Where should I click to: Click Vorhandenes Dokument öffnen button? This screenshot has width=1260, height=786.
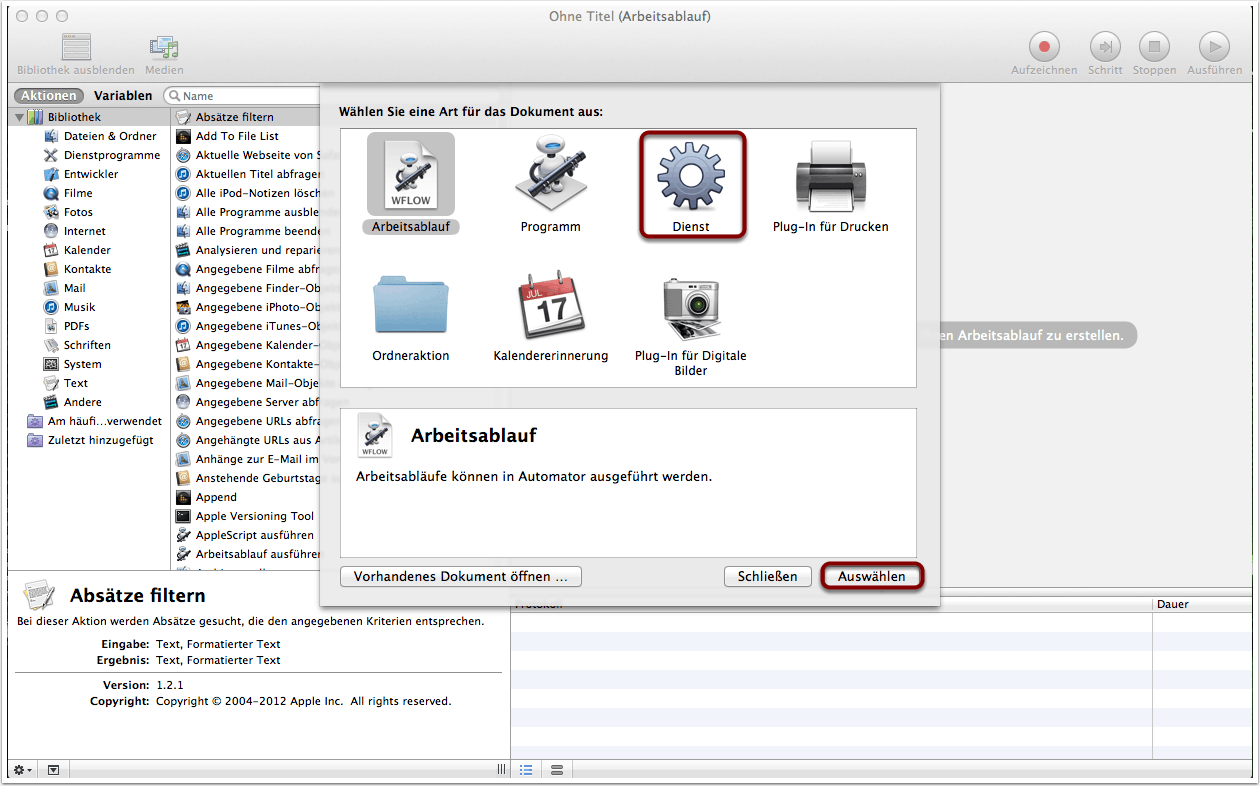tap(461, 576)
